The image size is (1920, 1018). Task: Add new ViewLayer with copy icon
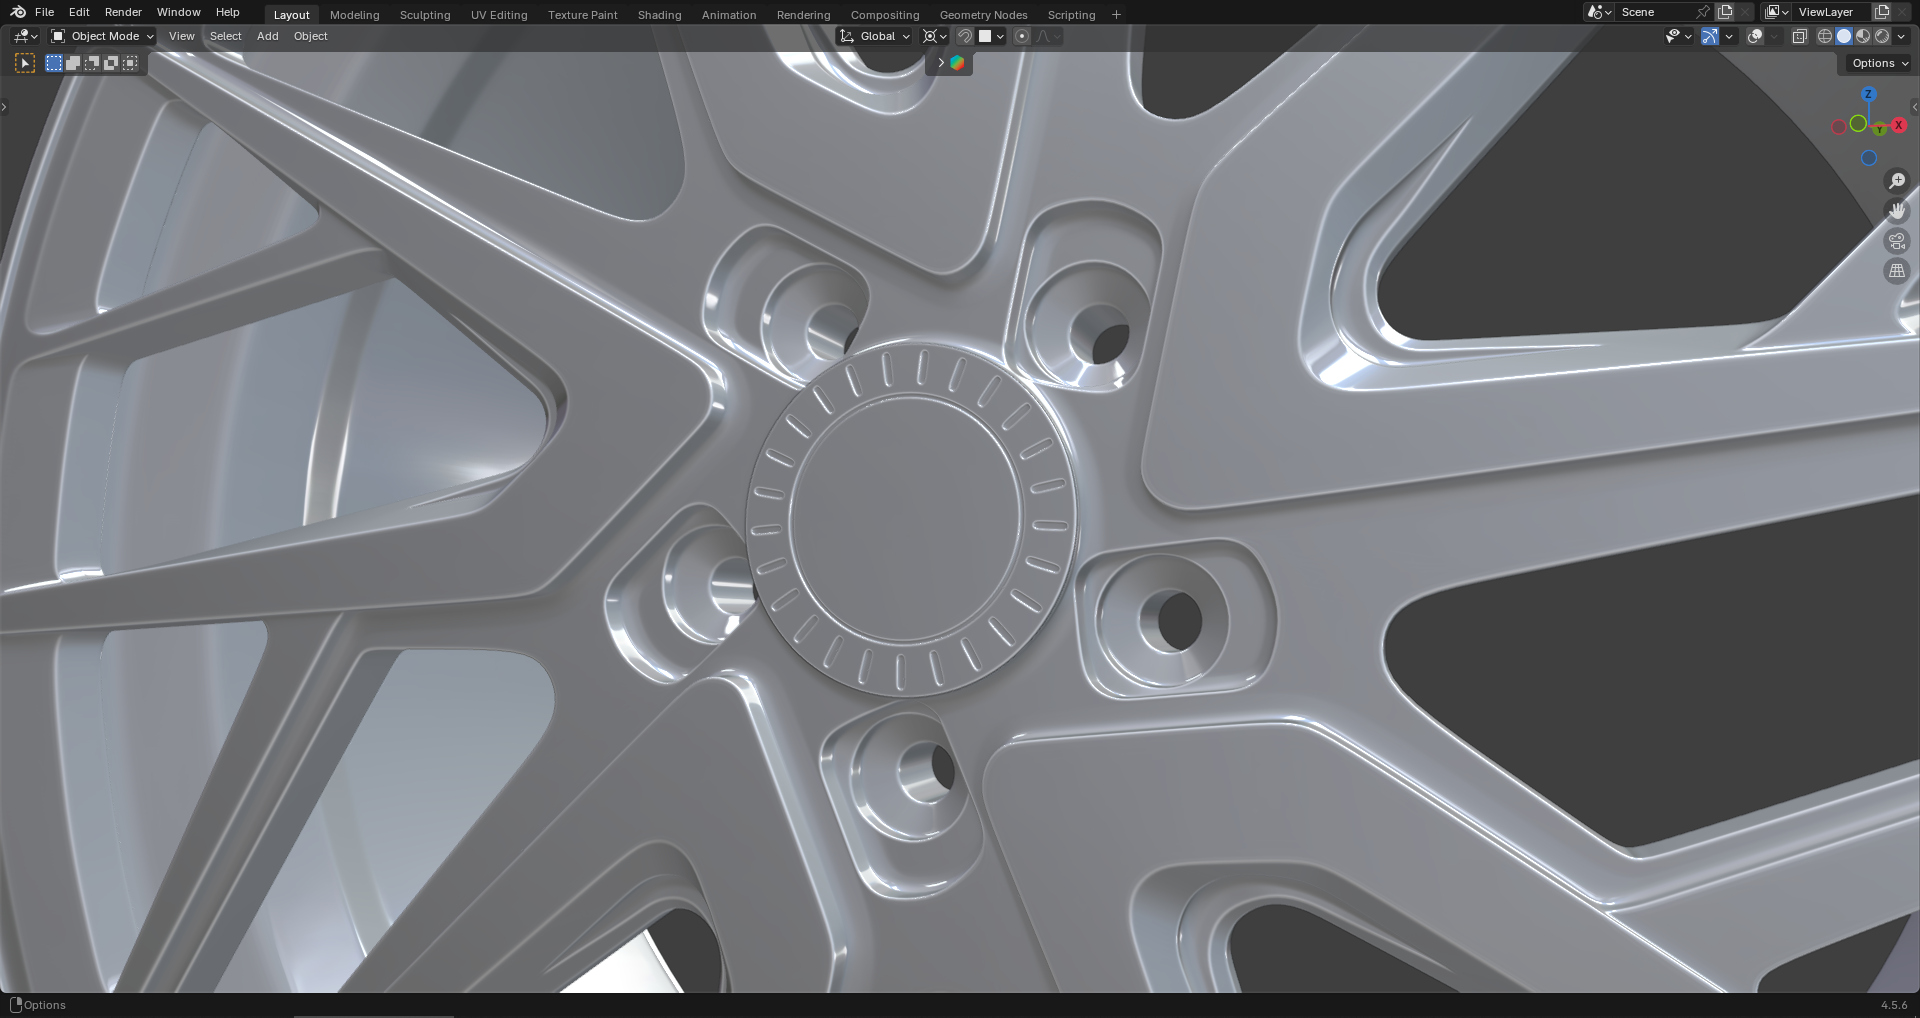(1881, 12)
